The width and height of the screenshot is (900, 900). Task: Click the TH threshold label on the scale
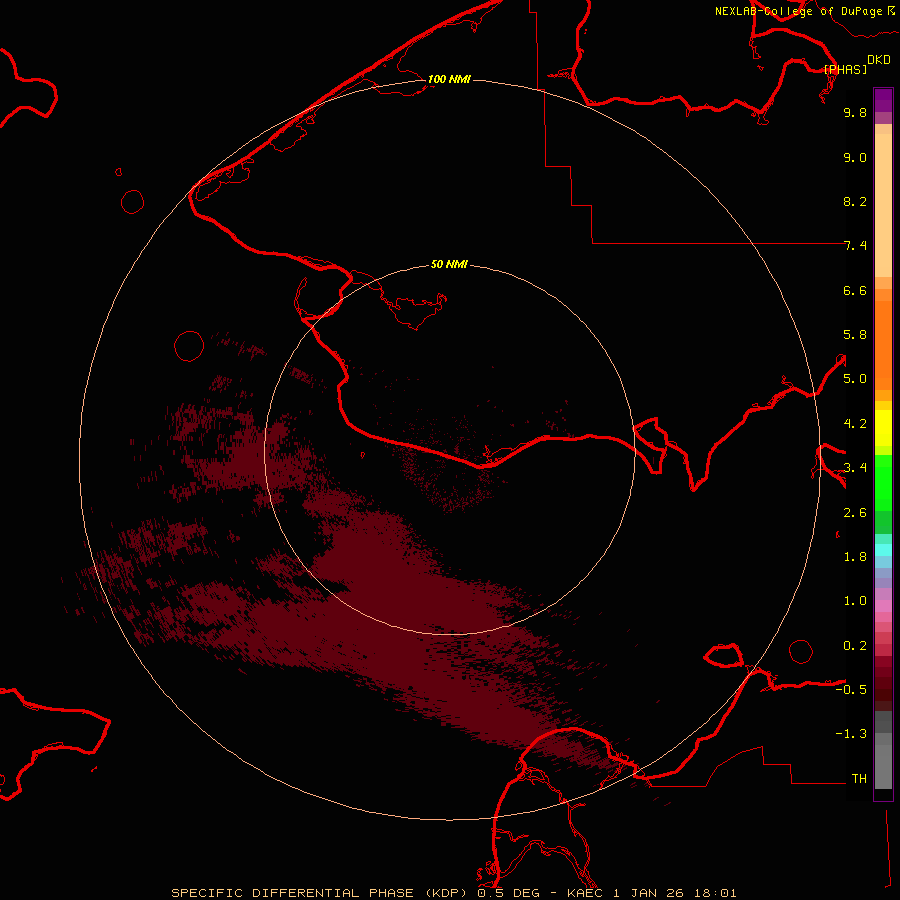[x=859, y=779]
